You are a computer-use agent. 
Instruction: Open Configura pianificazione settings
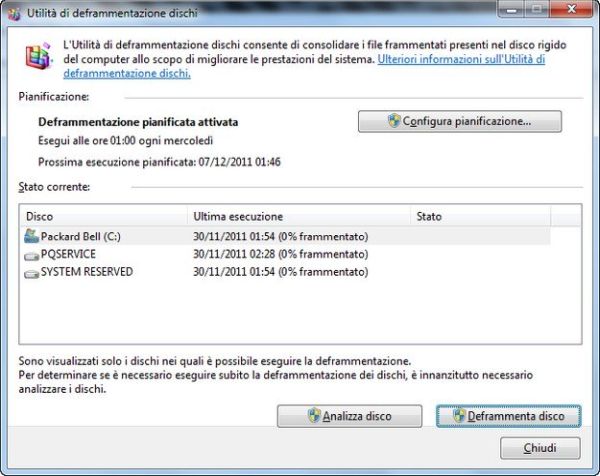pos(459,121)
